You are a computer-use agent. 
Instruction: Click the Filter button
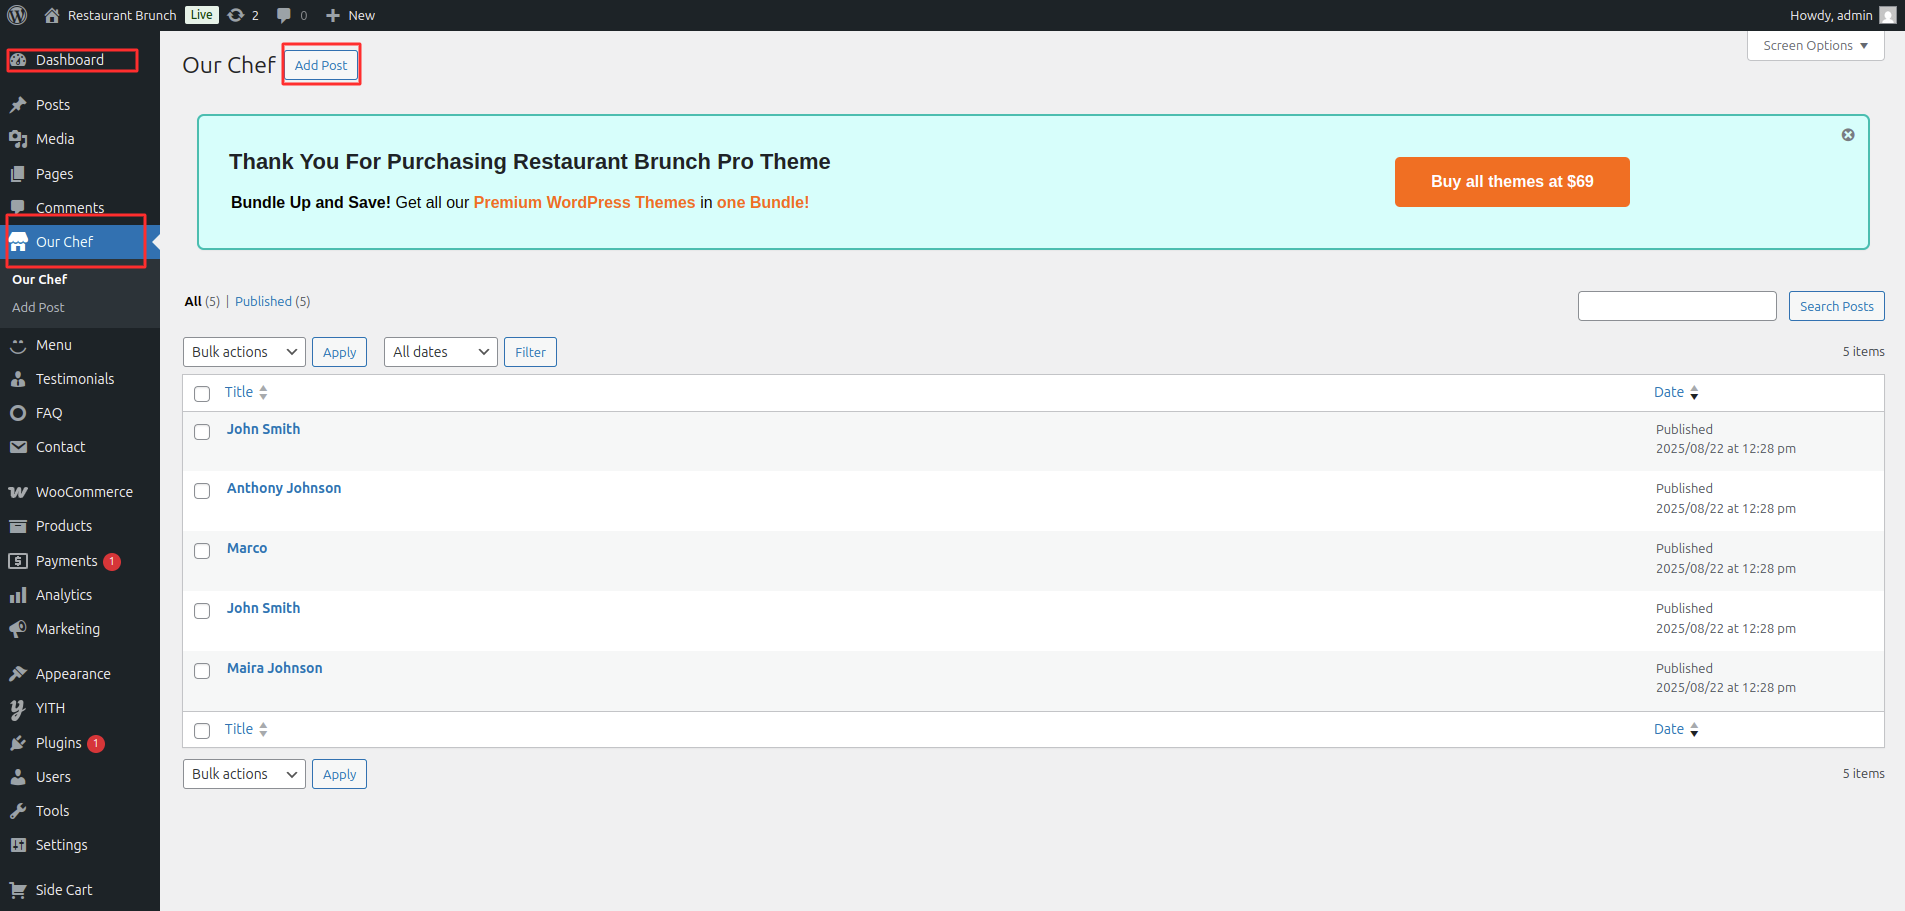tap(530, 352)
